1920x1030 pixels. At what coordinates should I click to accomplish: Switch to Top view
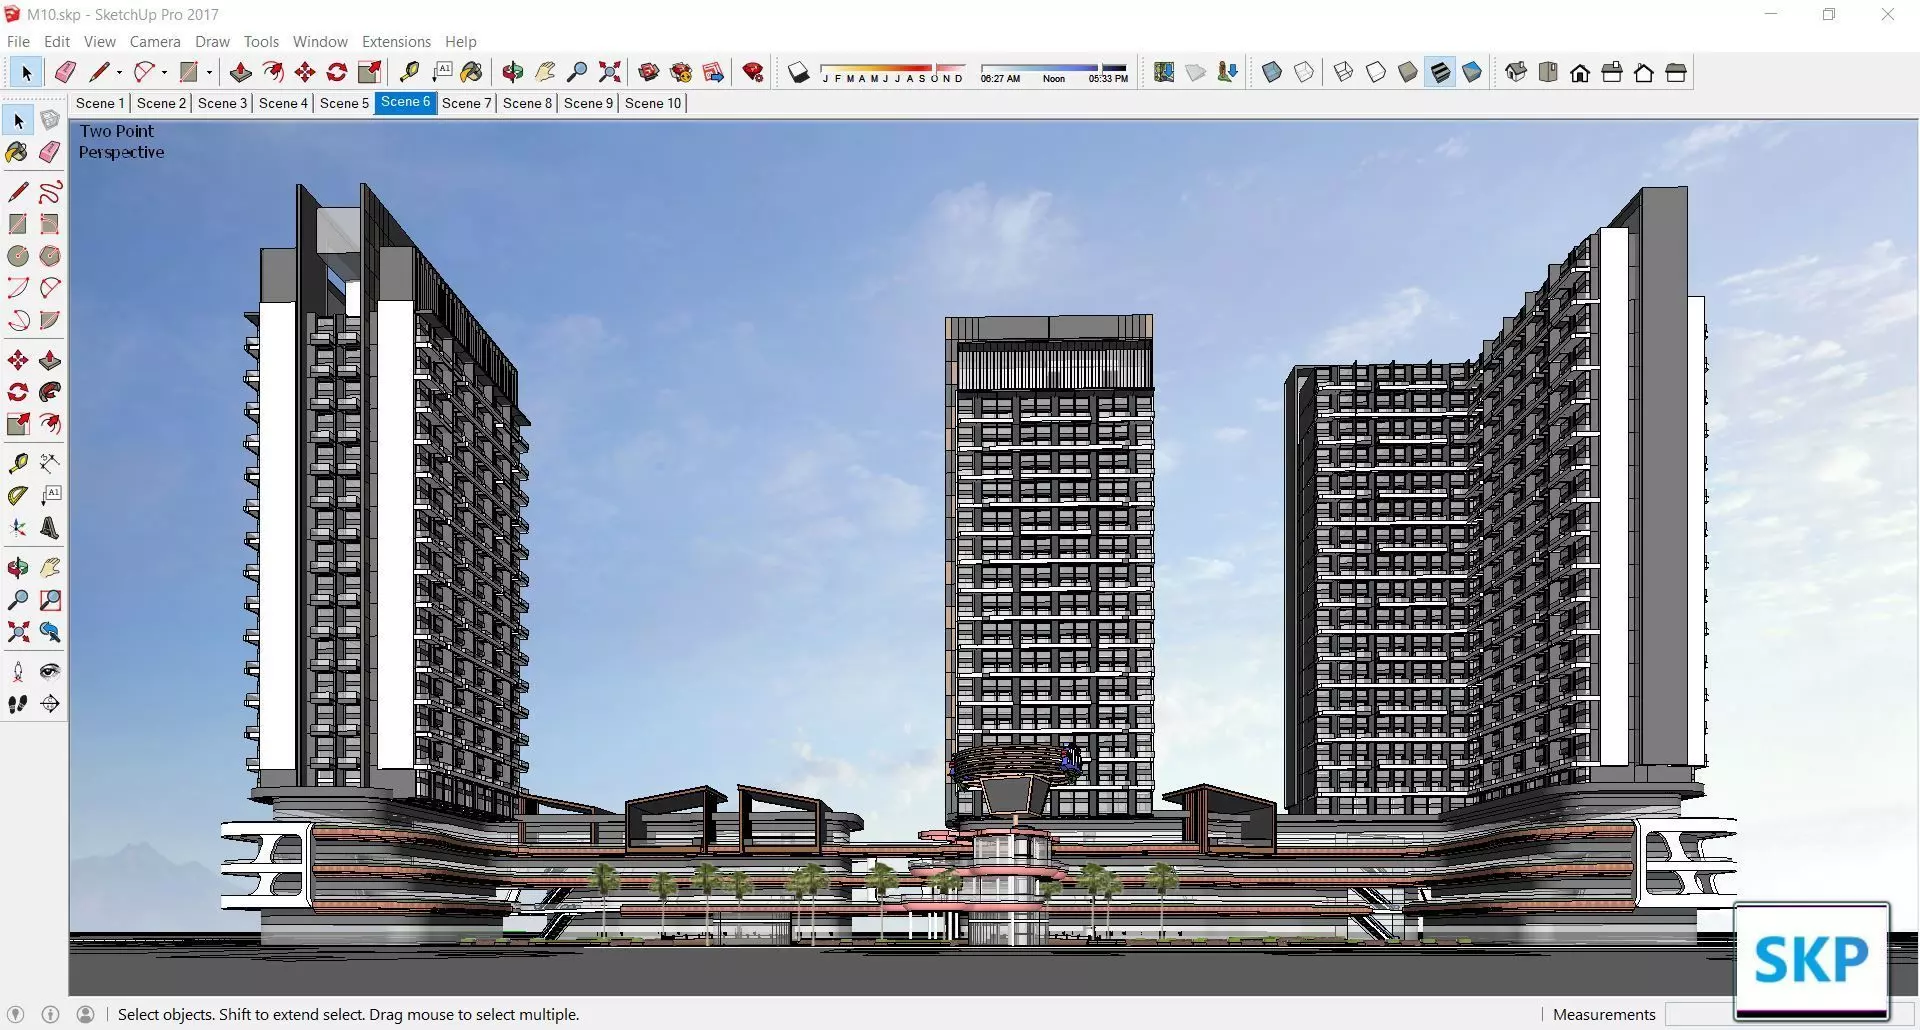(x=1548, y=72)
